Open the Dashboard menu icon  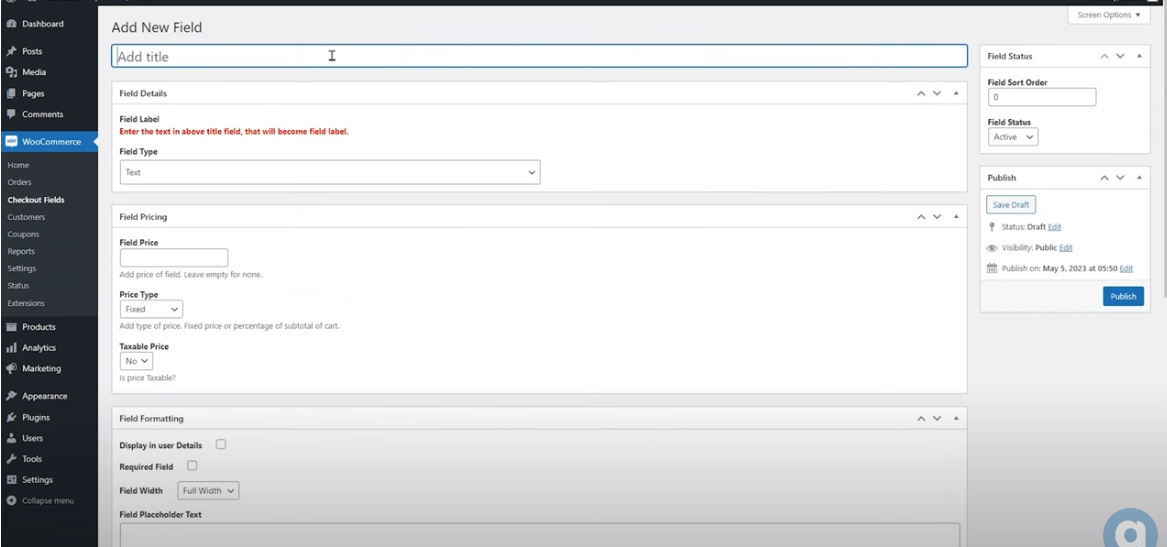click(11, 24)
